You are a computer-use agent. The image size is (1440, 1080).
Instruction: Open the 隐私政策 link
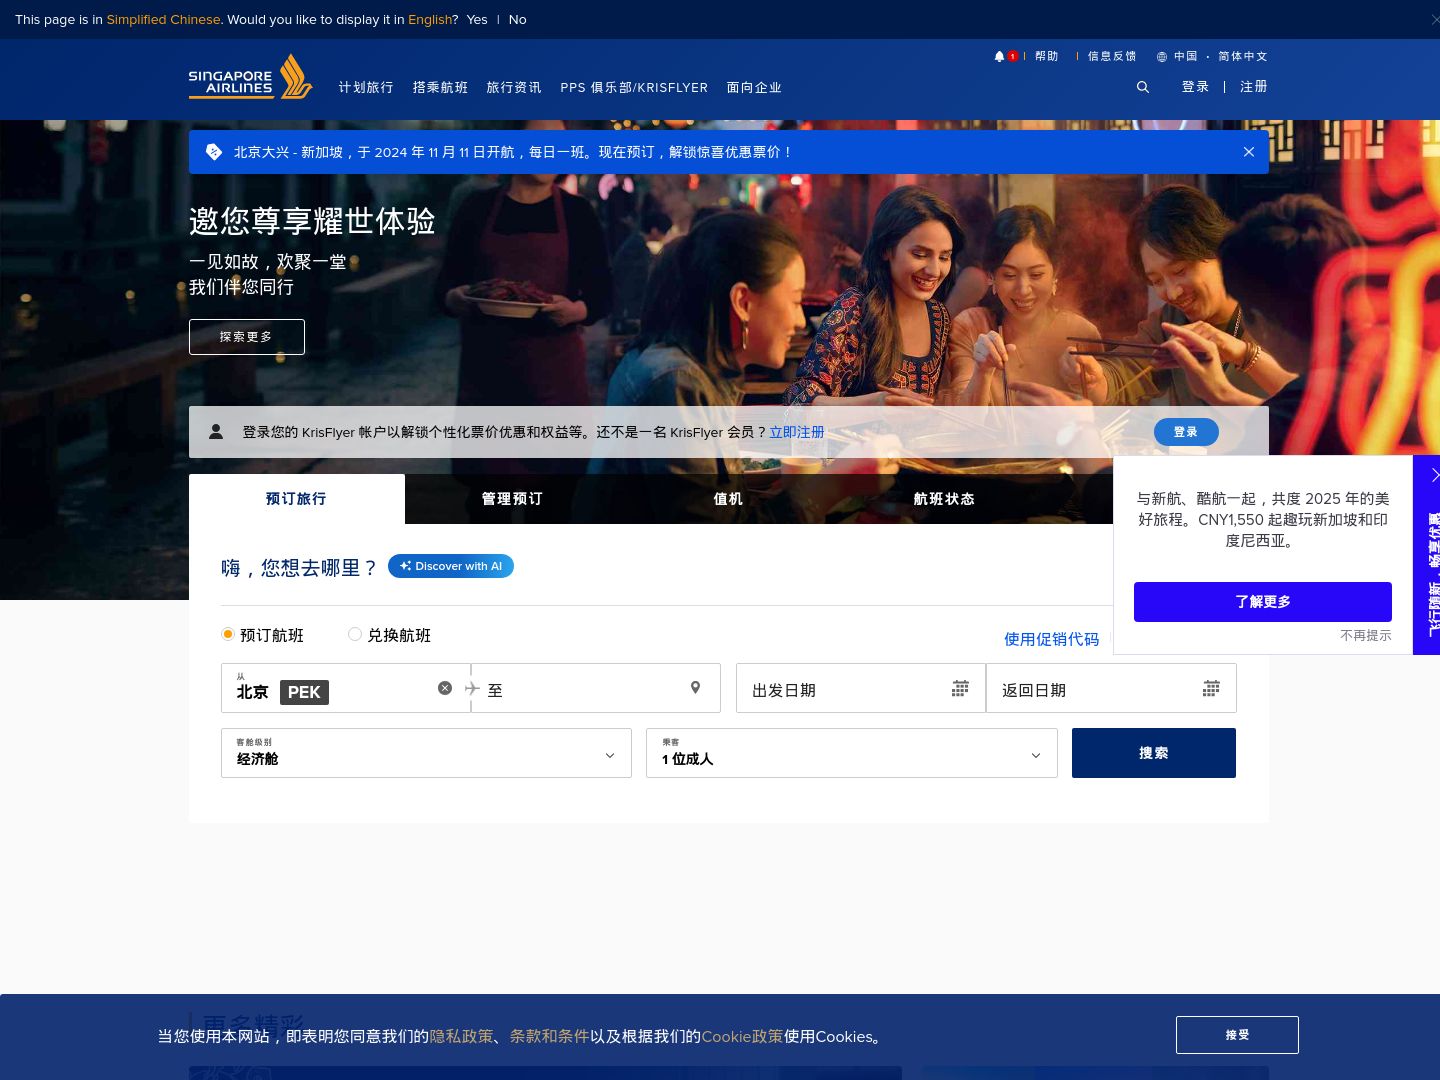(x=461, y=1037)
